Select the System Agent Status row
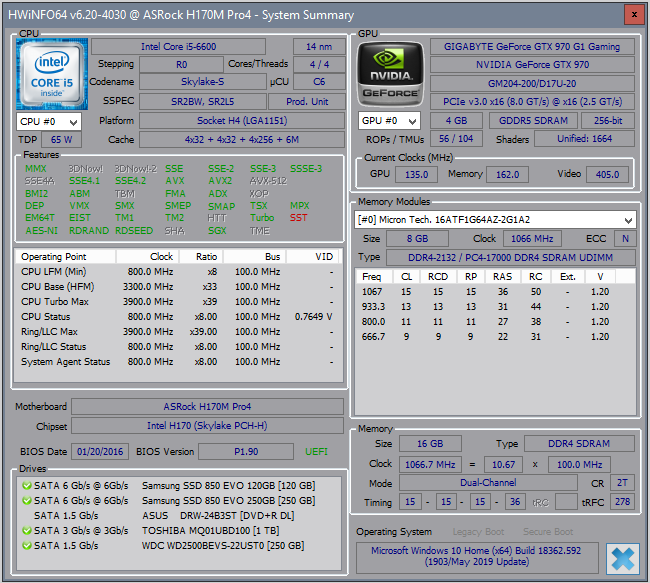Screen dimensions: 650x583 click(x=177, y=362)
